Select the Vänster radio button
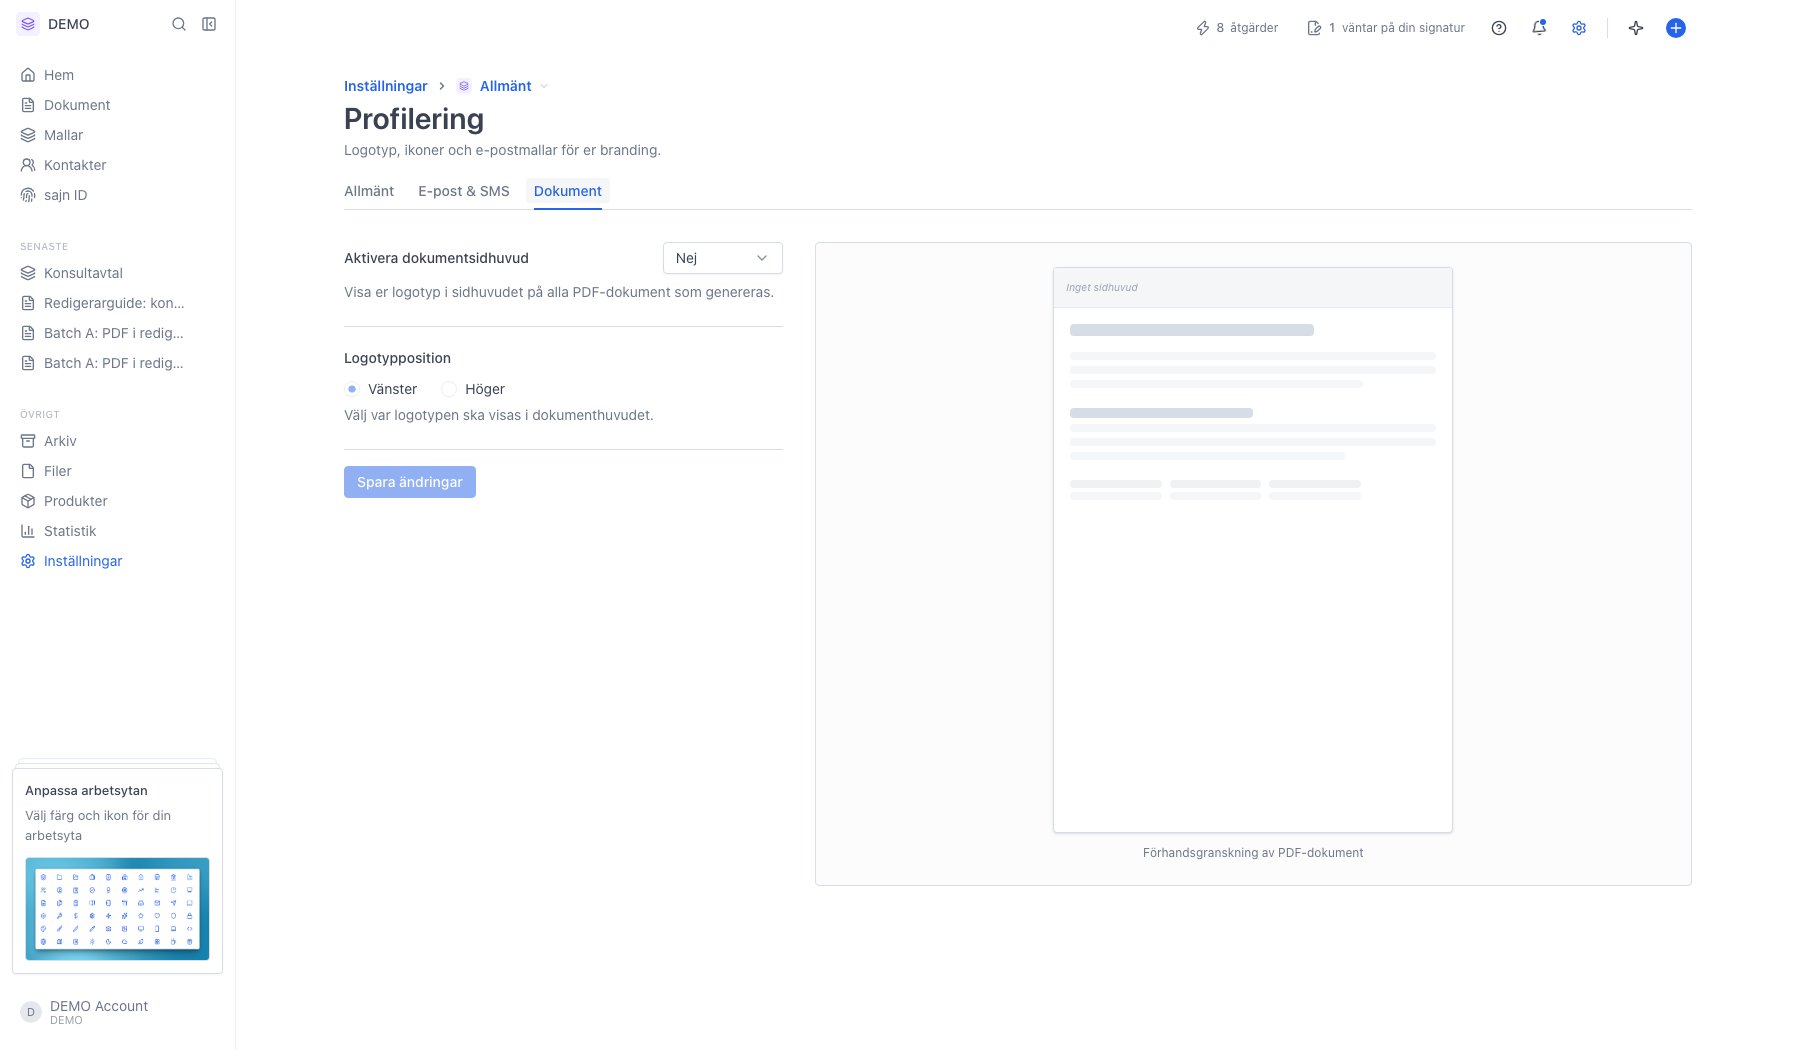Image resolution: width=1800 pixels, height=1050 pixels. point(352,389)
